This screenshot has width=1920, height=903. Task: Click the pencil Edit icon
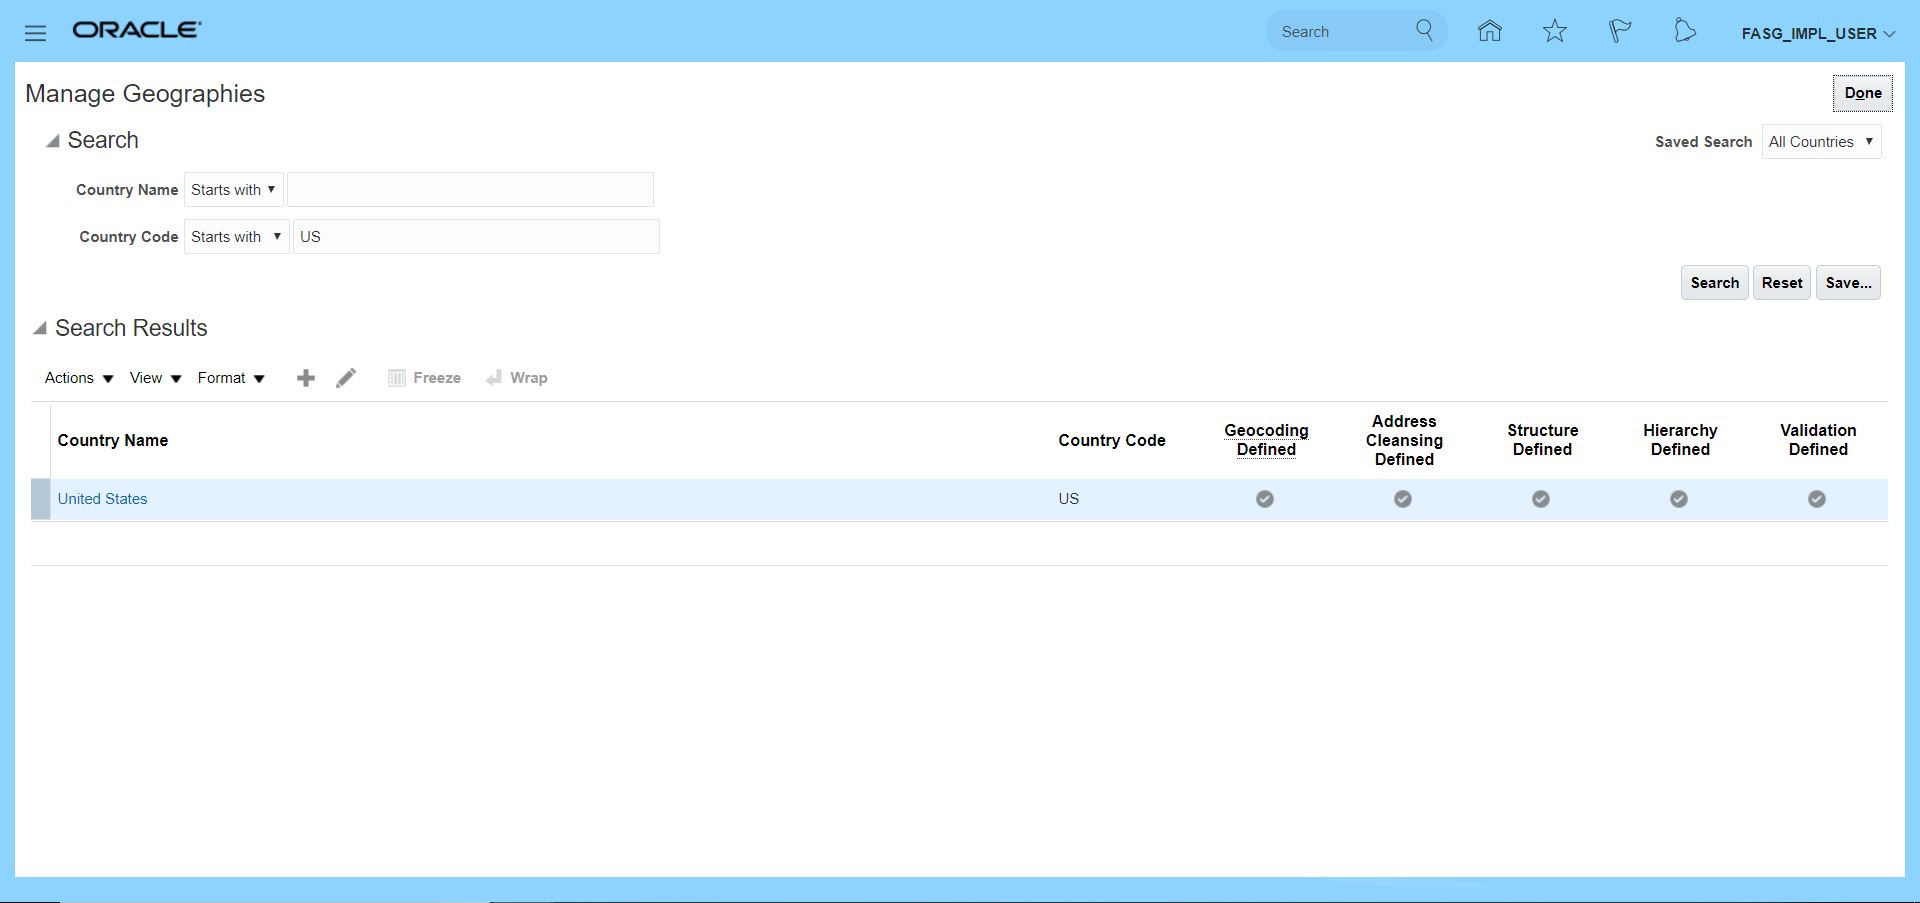coord(346,378)
